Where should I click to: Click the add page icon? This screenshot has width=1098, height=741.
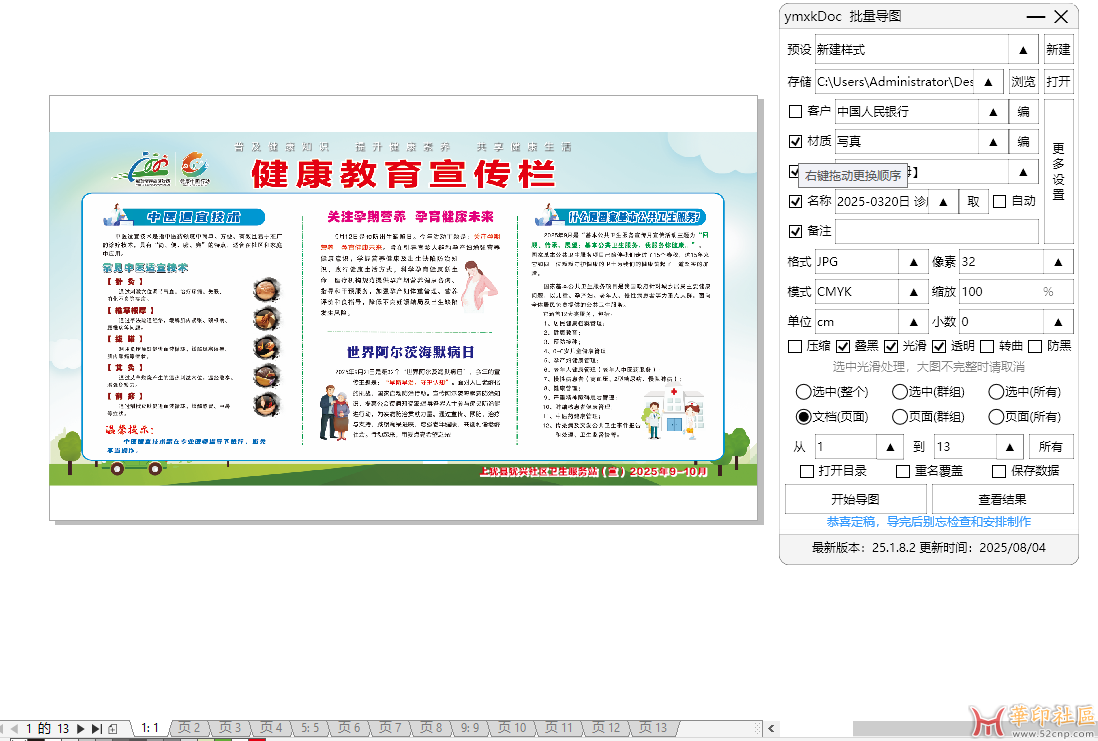coord(113,728)
